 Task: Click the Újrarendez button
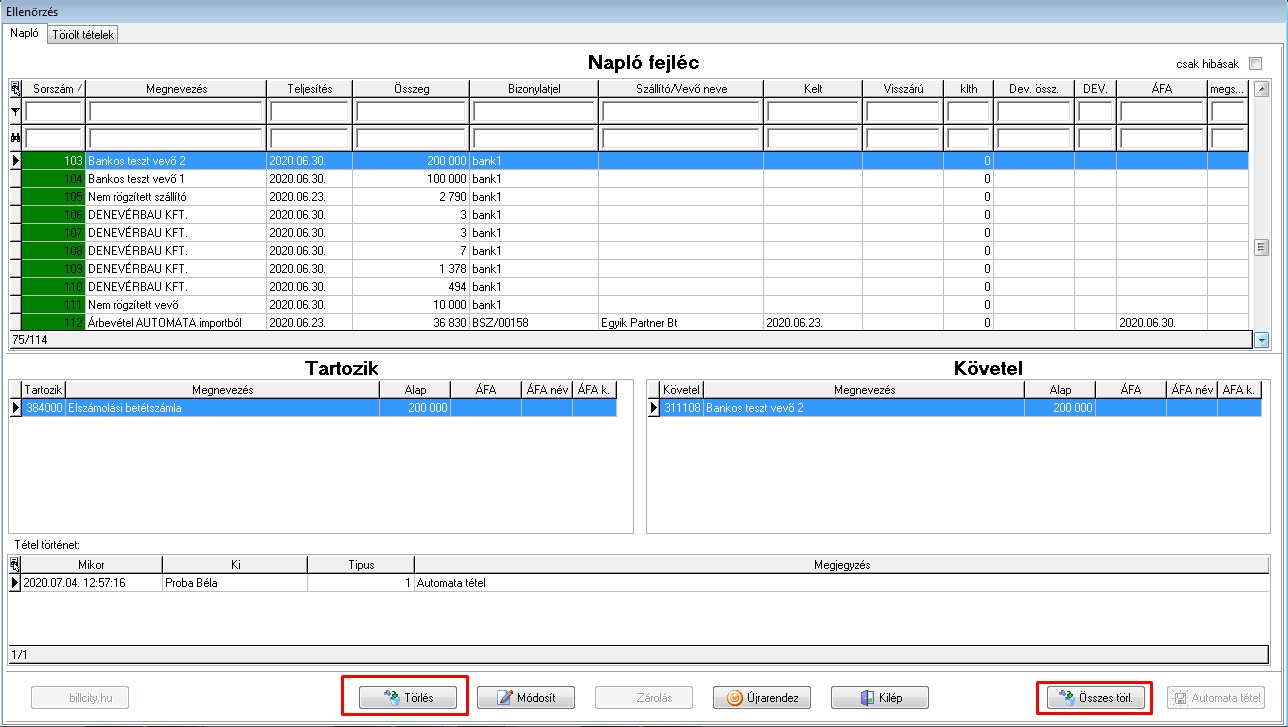point(763,697)
